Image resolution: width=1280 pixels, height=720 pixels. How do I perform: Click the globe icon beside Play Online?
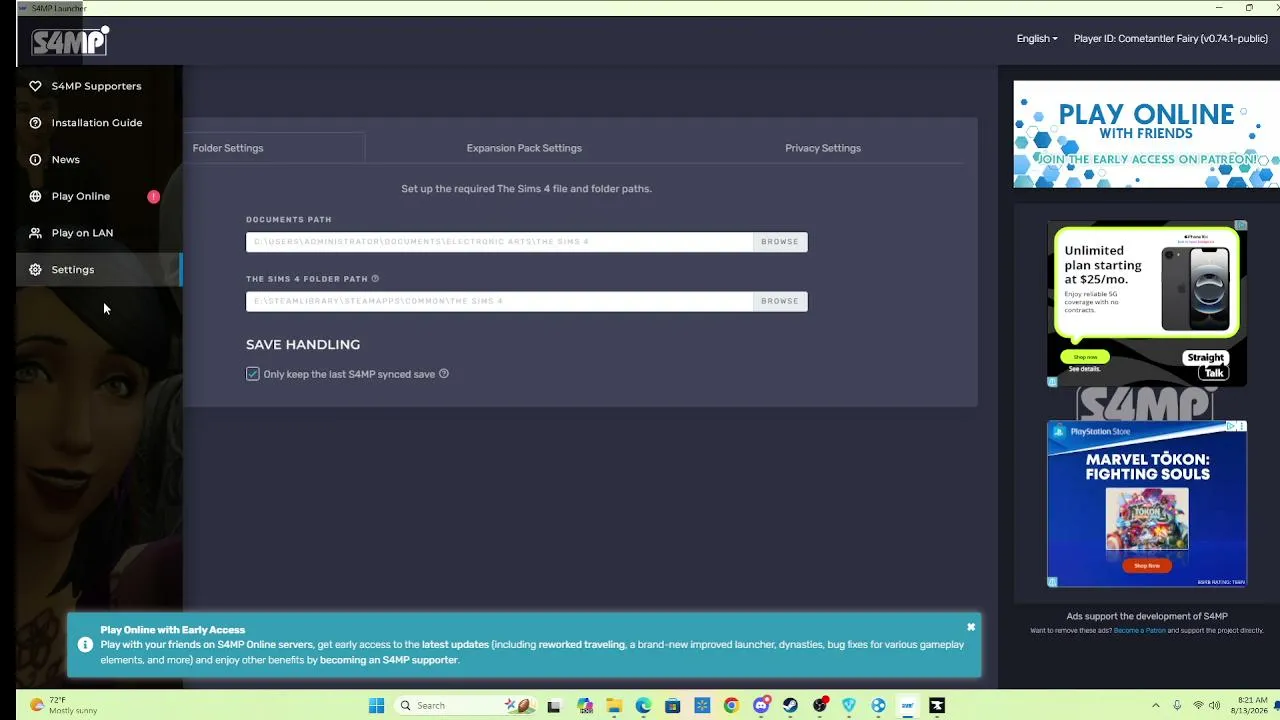click(35, 196)
